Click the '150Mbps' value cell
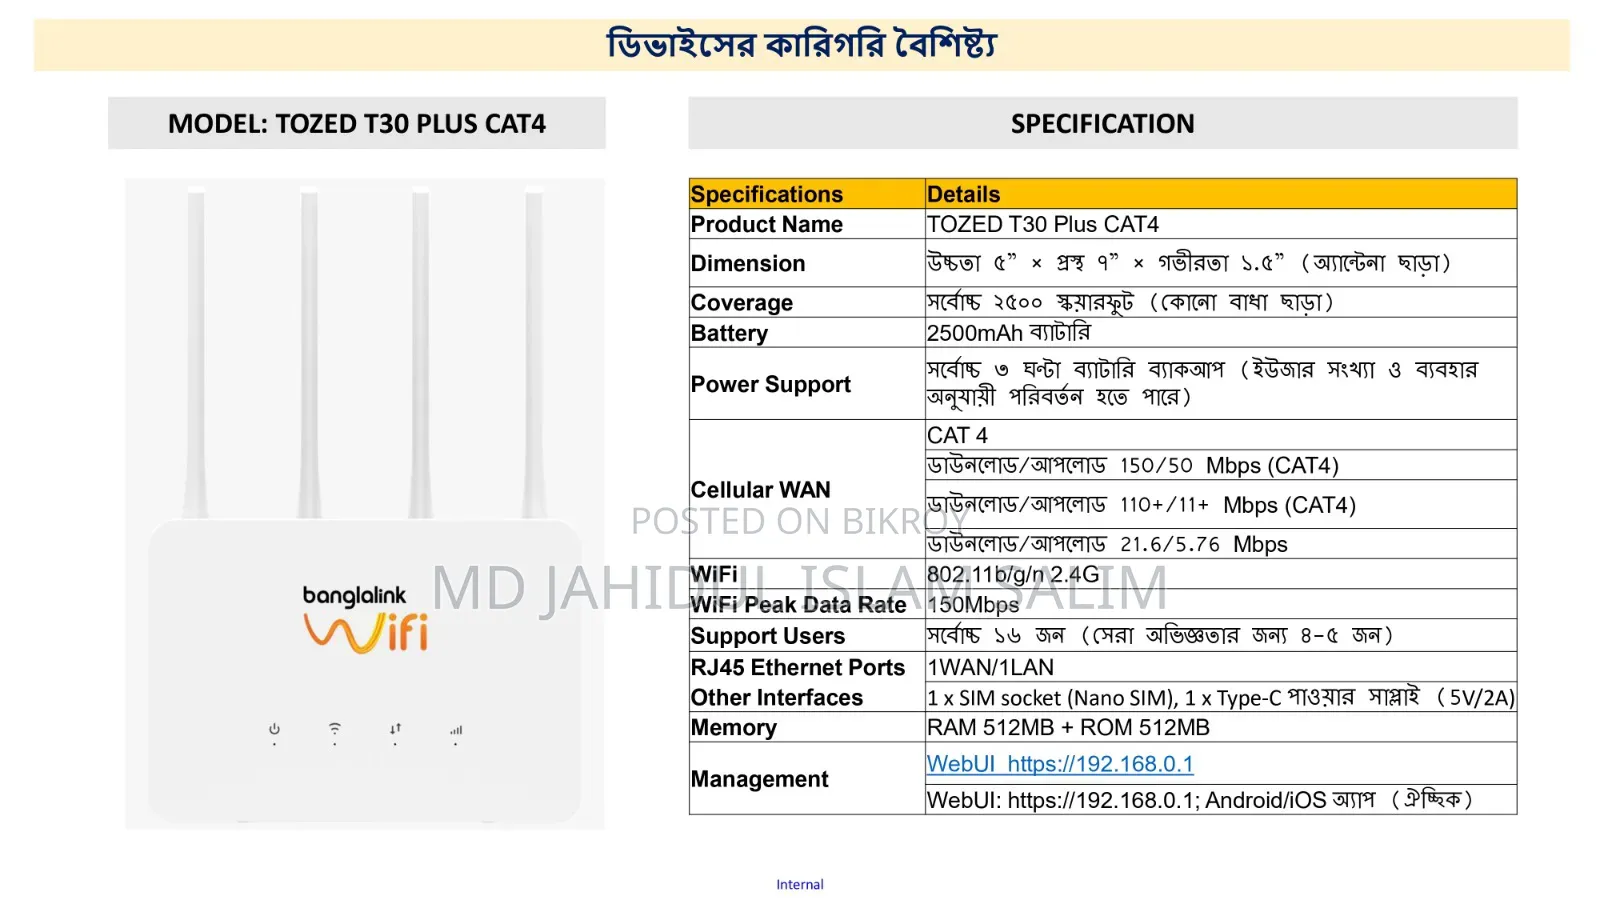This screenshot has width=1600, height=900. (1221, 604)
